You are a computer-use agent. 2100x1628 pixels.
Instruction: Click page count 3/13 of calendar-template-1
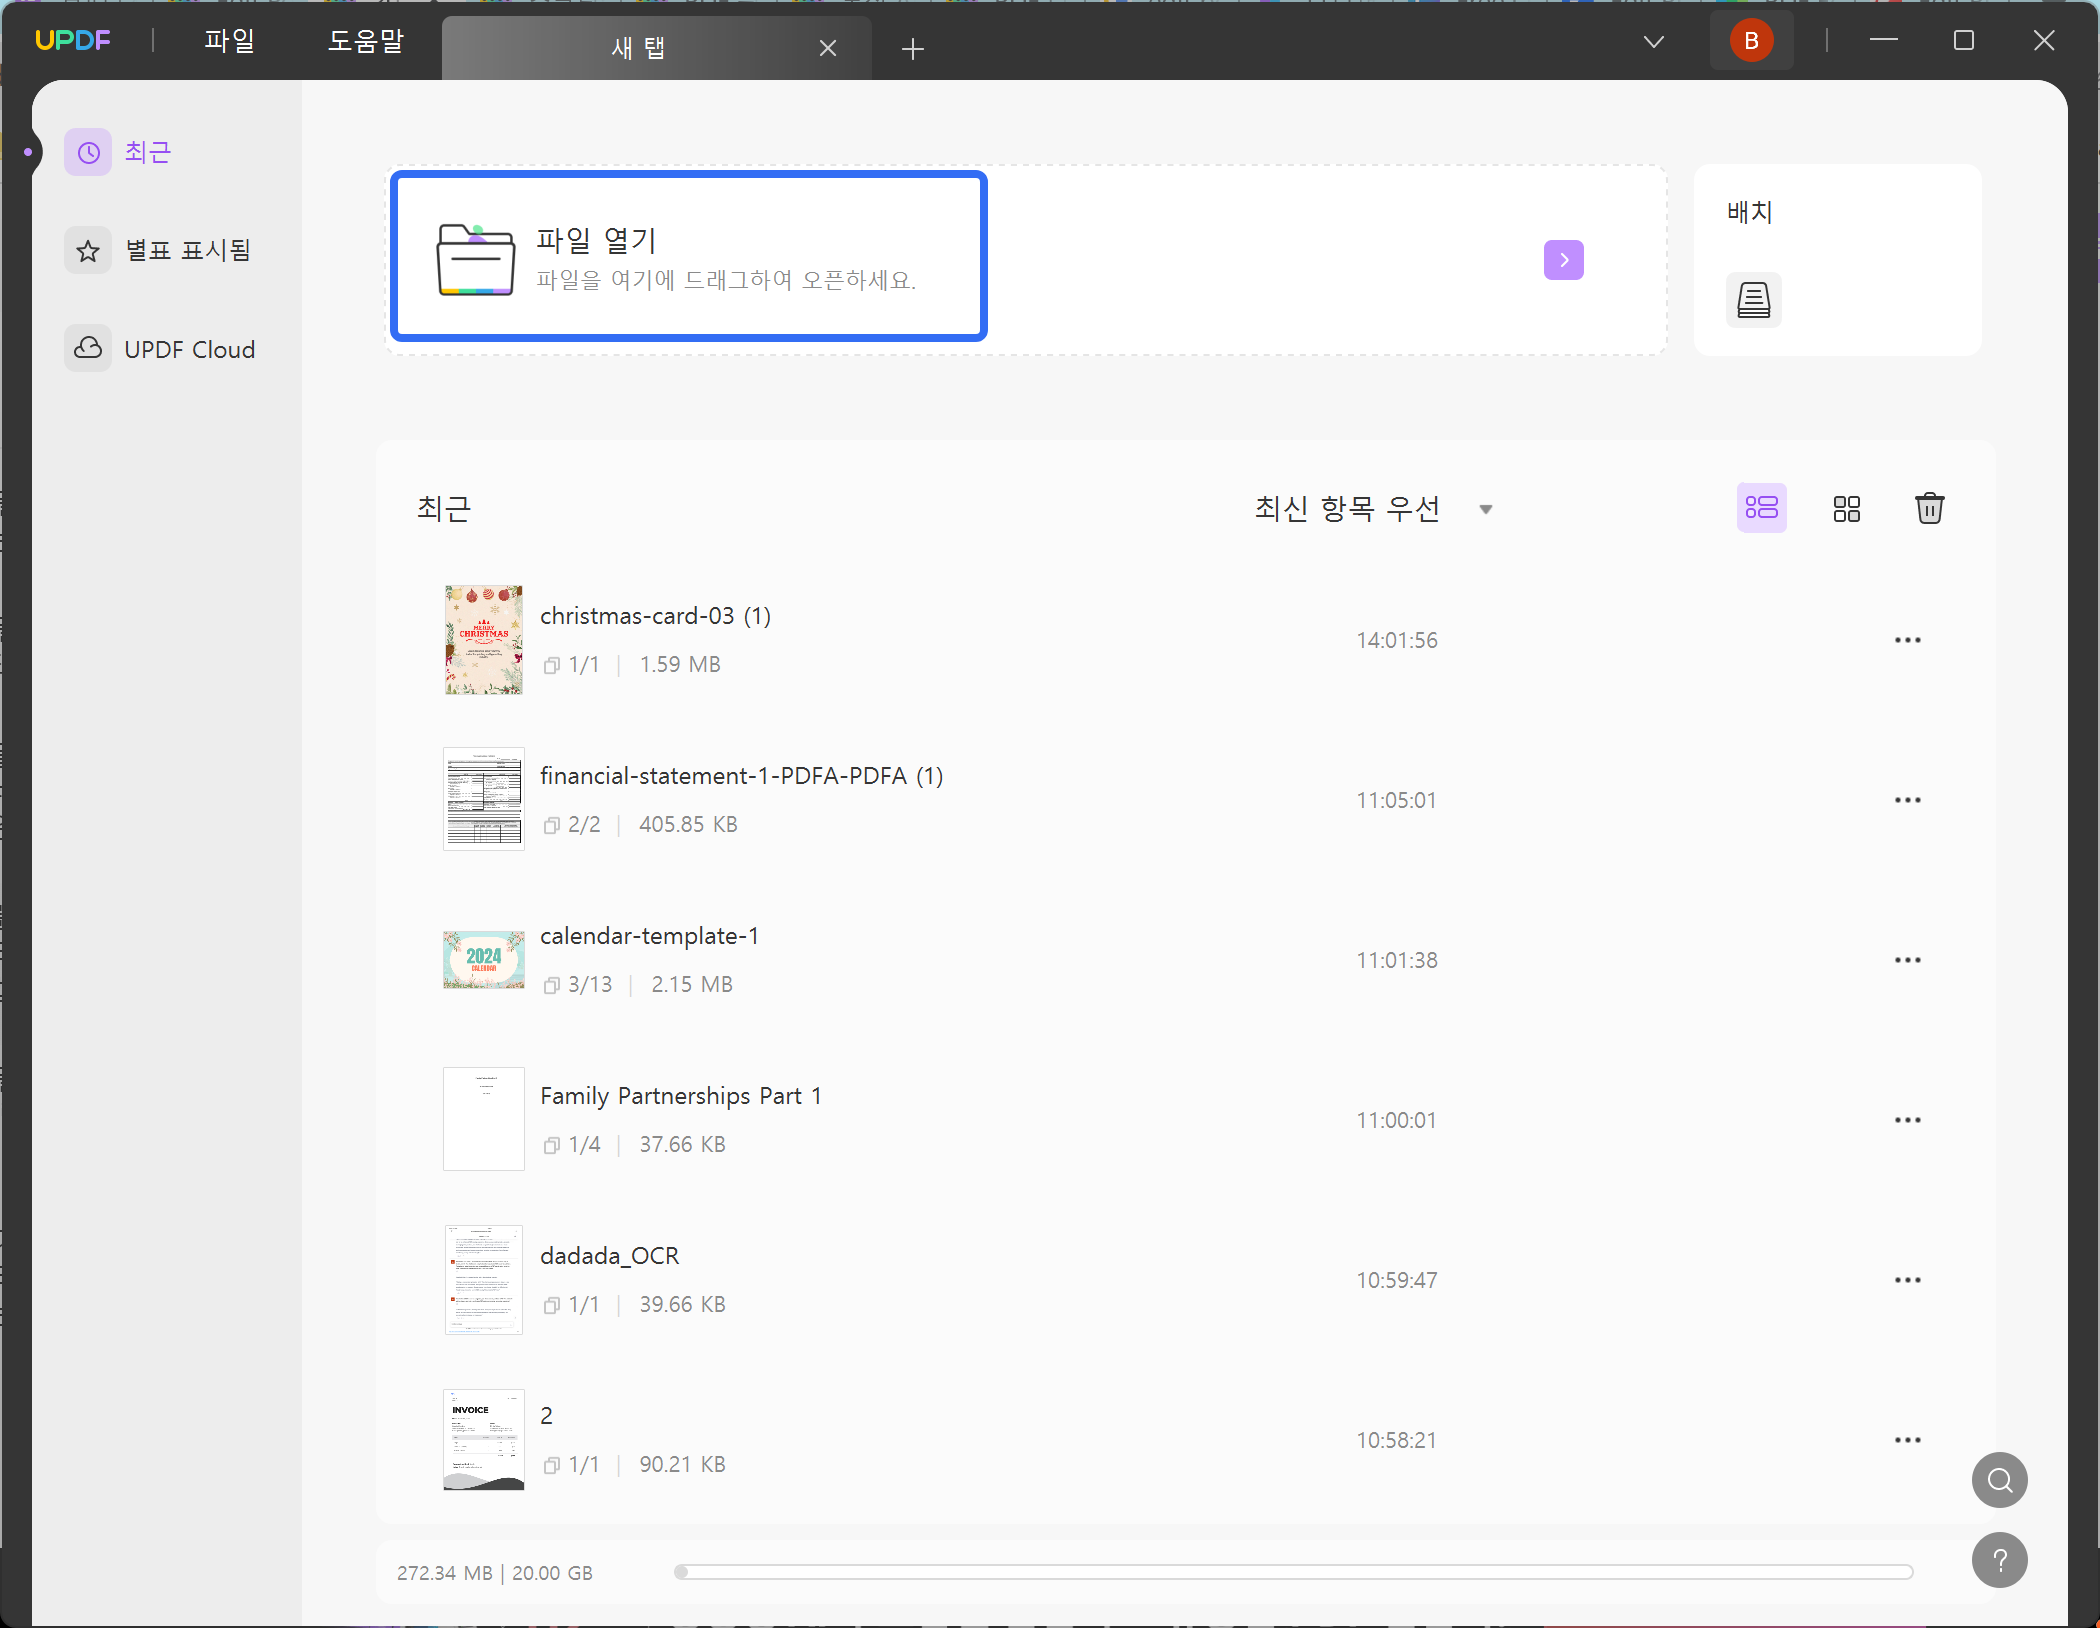pyautogui.click(x=590, y=984)
